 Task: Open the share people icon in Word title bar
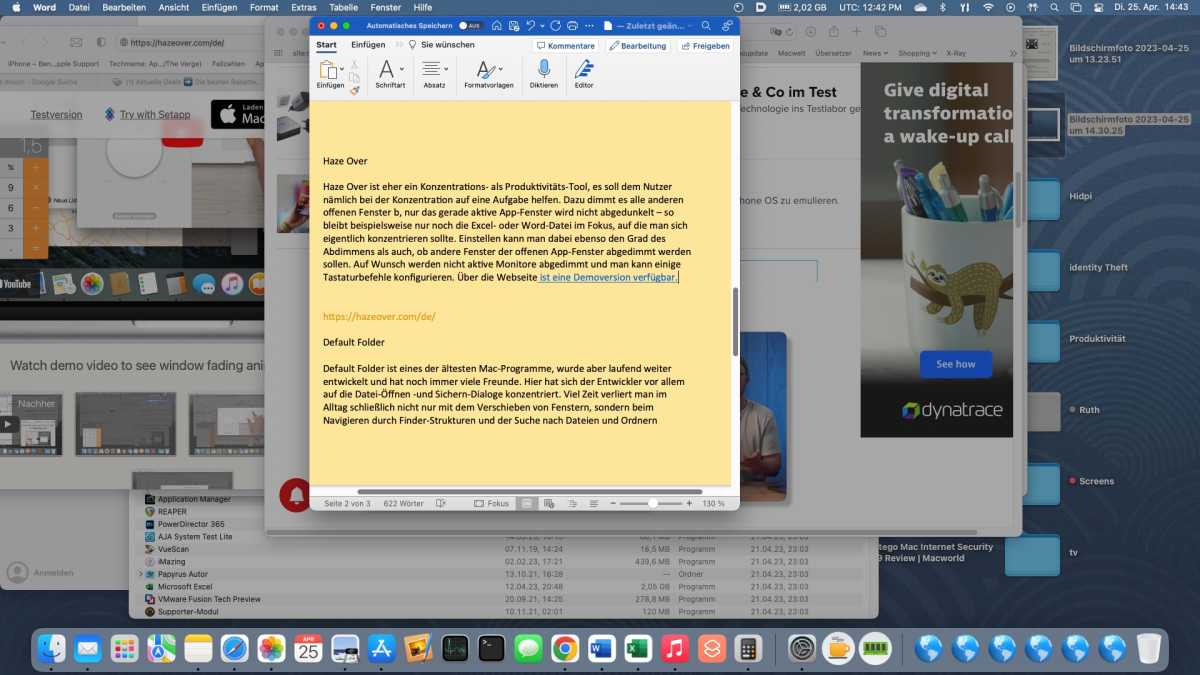(x=727, y=25)
